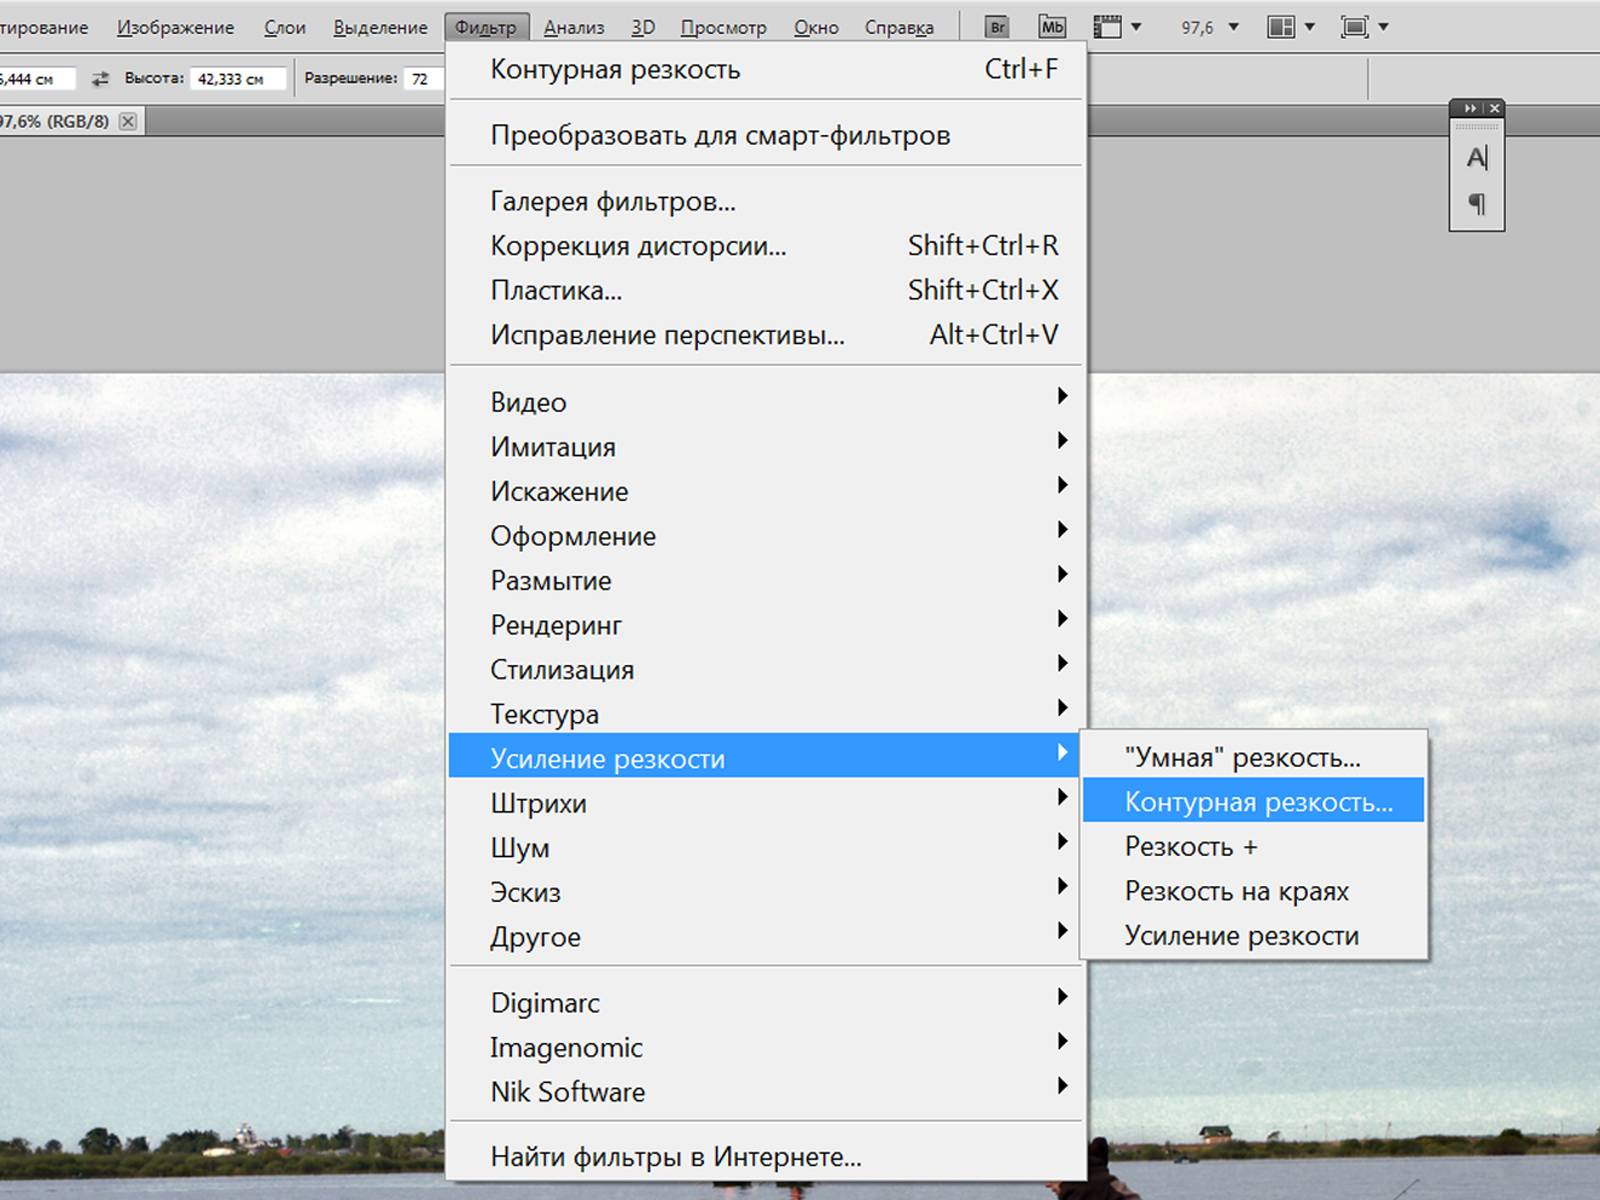Expand the Текстура submenu
Viewport: 1600px width, 1200px height.
(x=766, y=714)
